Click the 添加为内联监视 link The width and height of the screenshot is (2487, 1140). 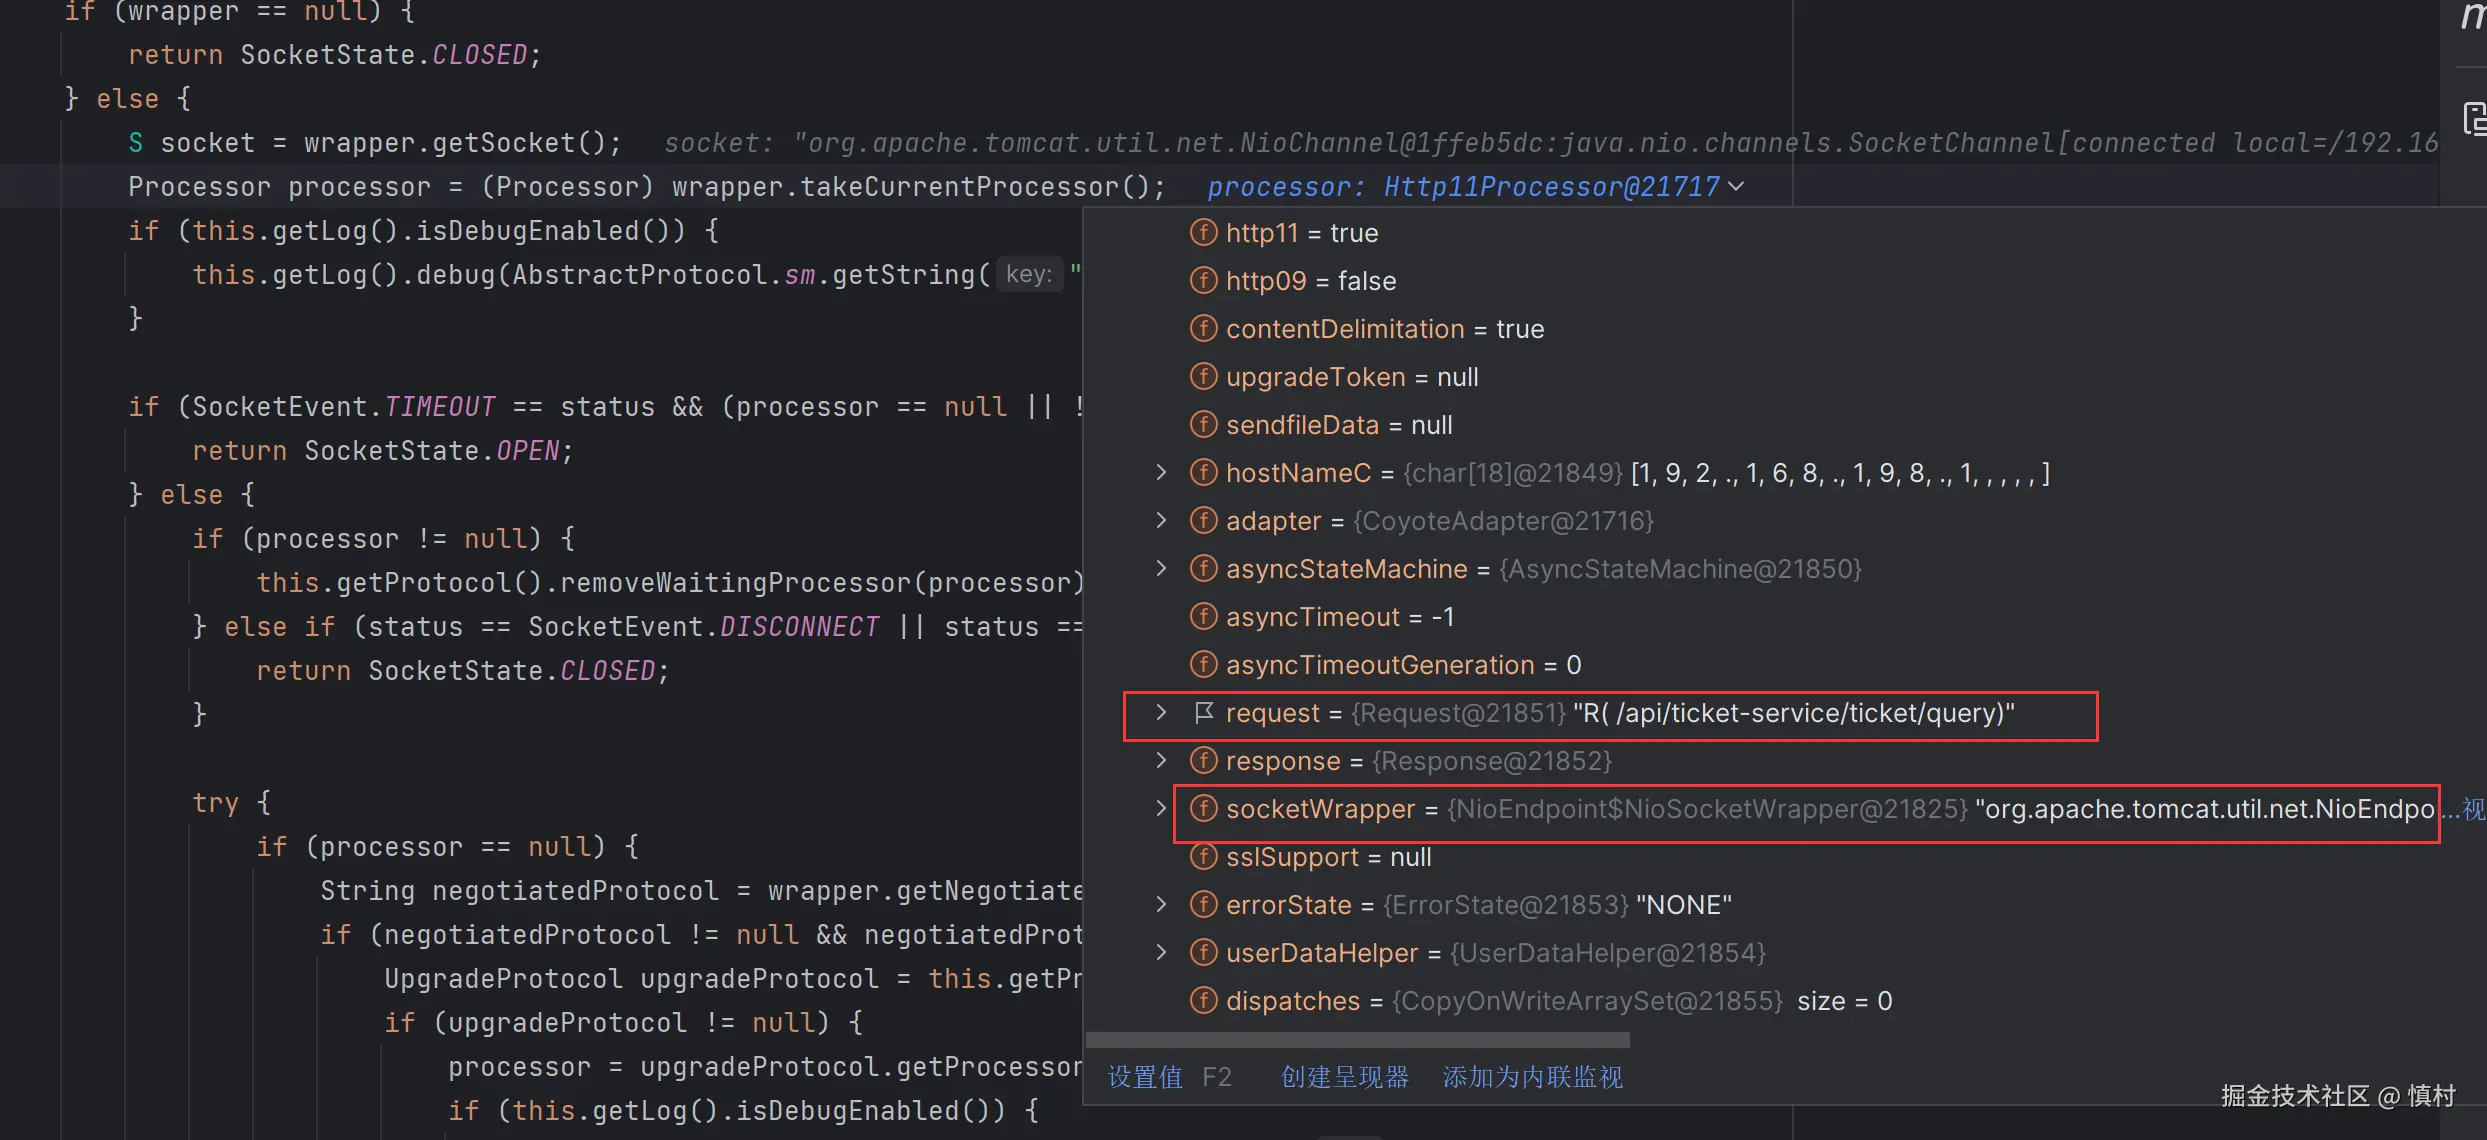(x=1532, y=1077)
